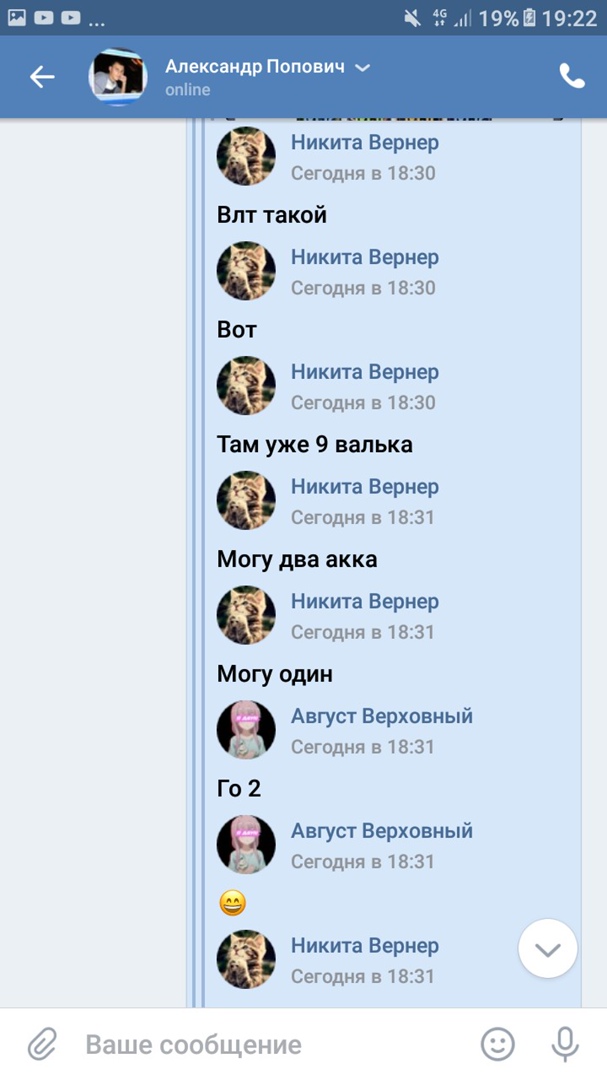Viewport: 607px width, 1080px height.
Task: Select the message Могу два акка
Action: 297,560
